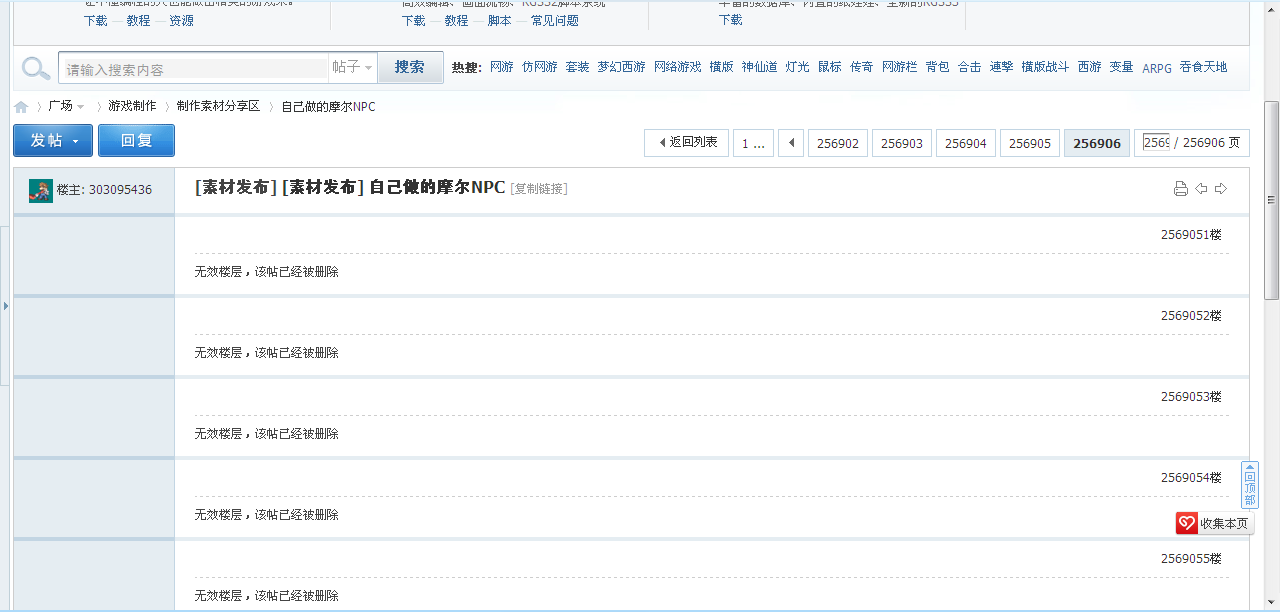Click the 脚本 link at top
The width and height of the screenshot is (1280, 612).
pyautogui.click(x=500, y=21)
